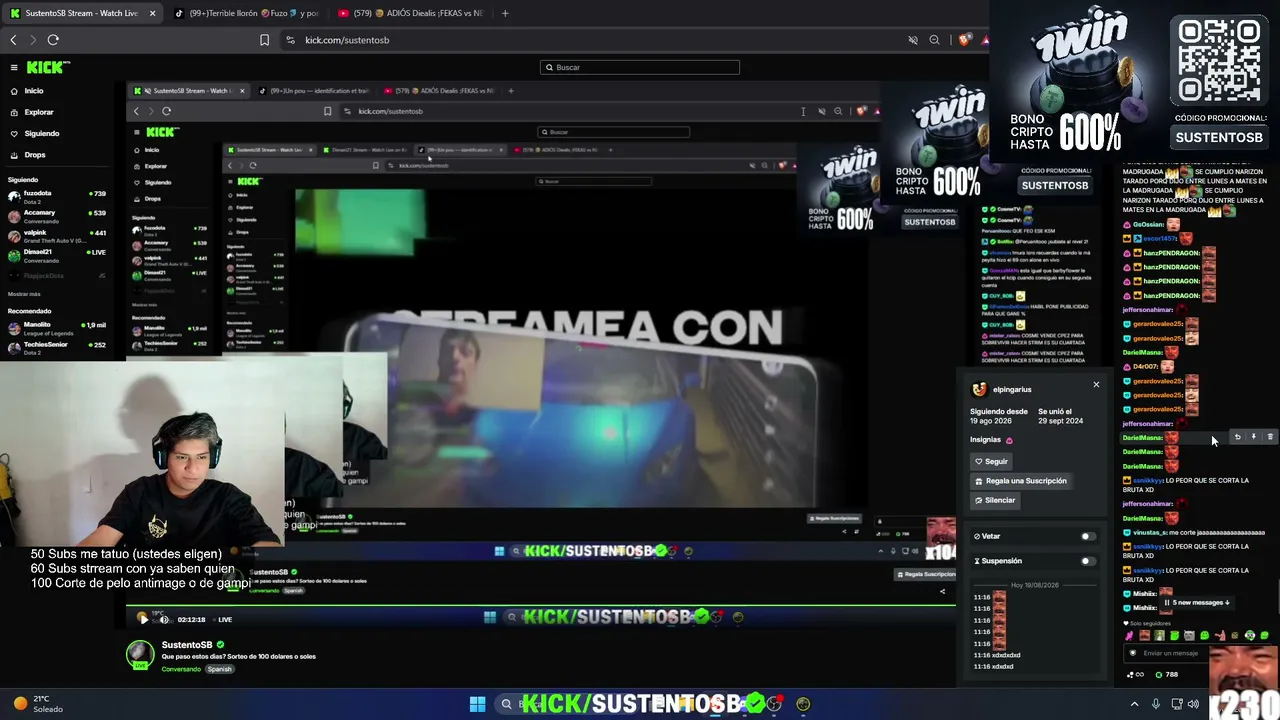Click the Conversando category link below player
This screenshot has height=720, width=1280.
point(181,669)
